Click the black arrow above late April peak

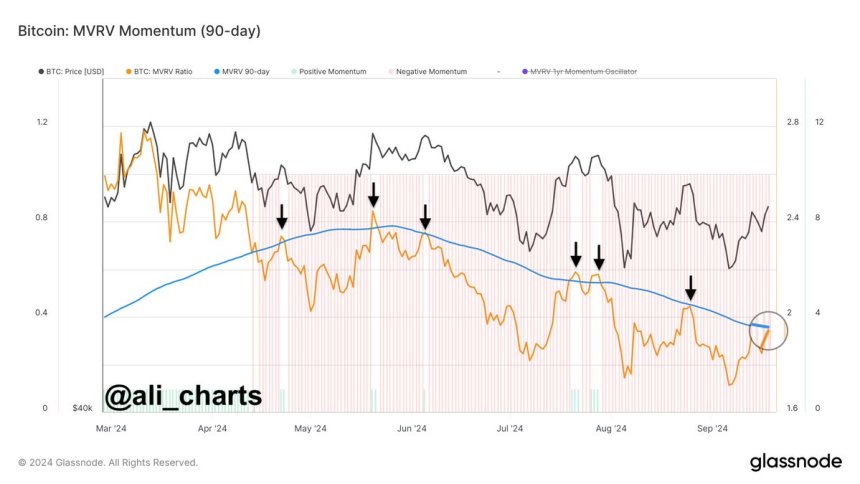282,216
